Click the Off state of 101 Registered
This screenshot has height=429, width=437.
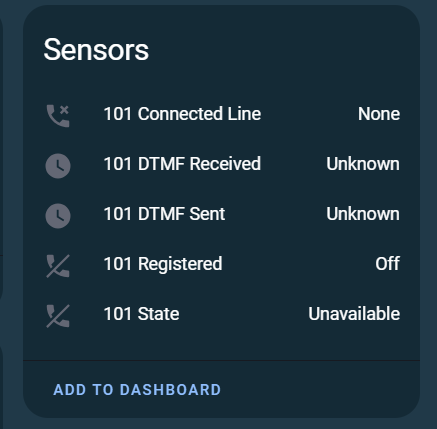click(x=388, y=264)
